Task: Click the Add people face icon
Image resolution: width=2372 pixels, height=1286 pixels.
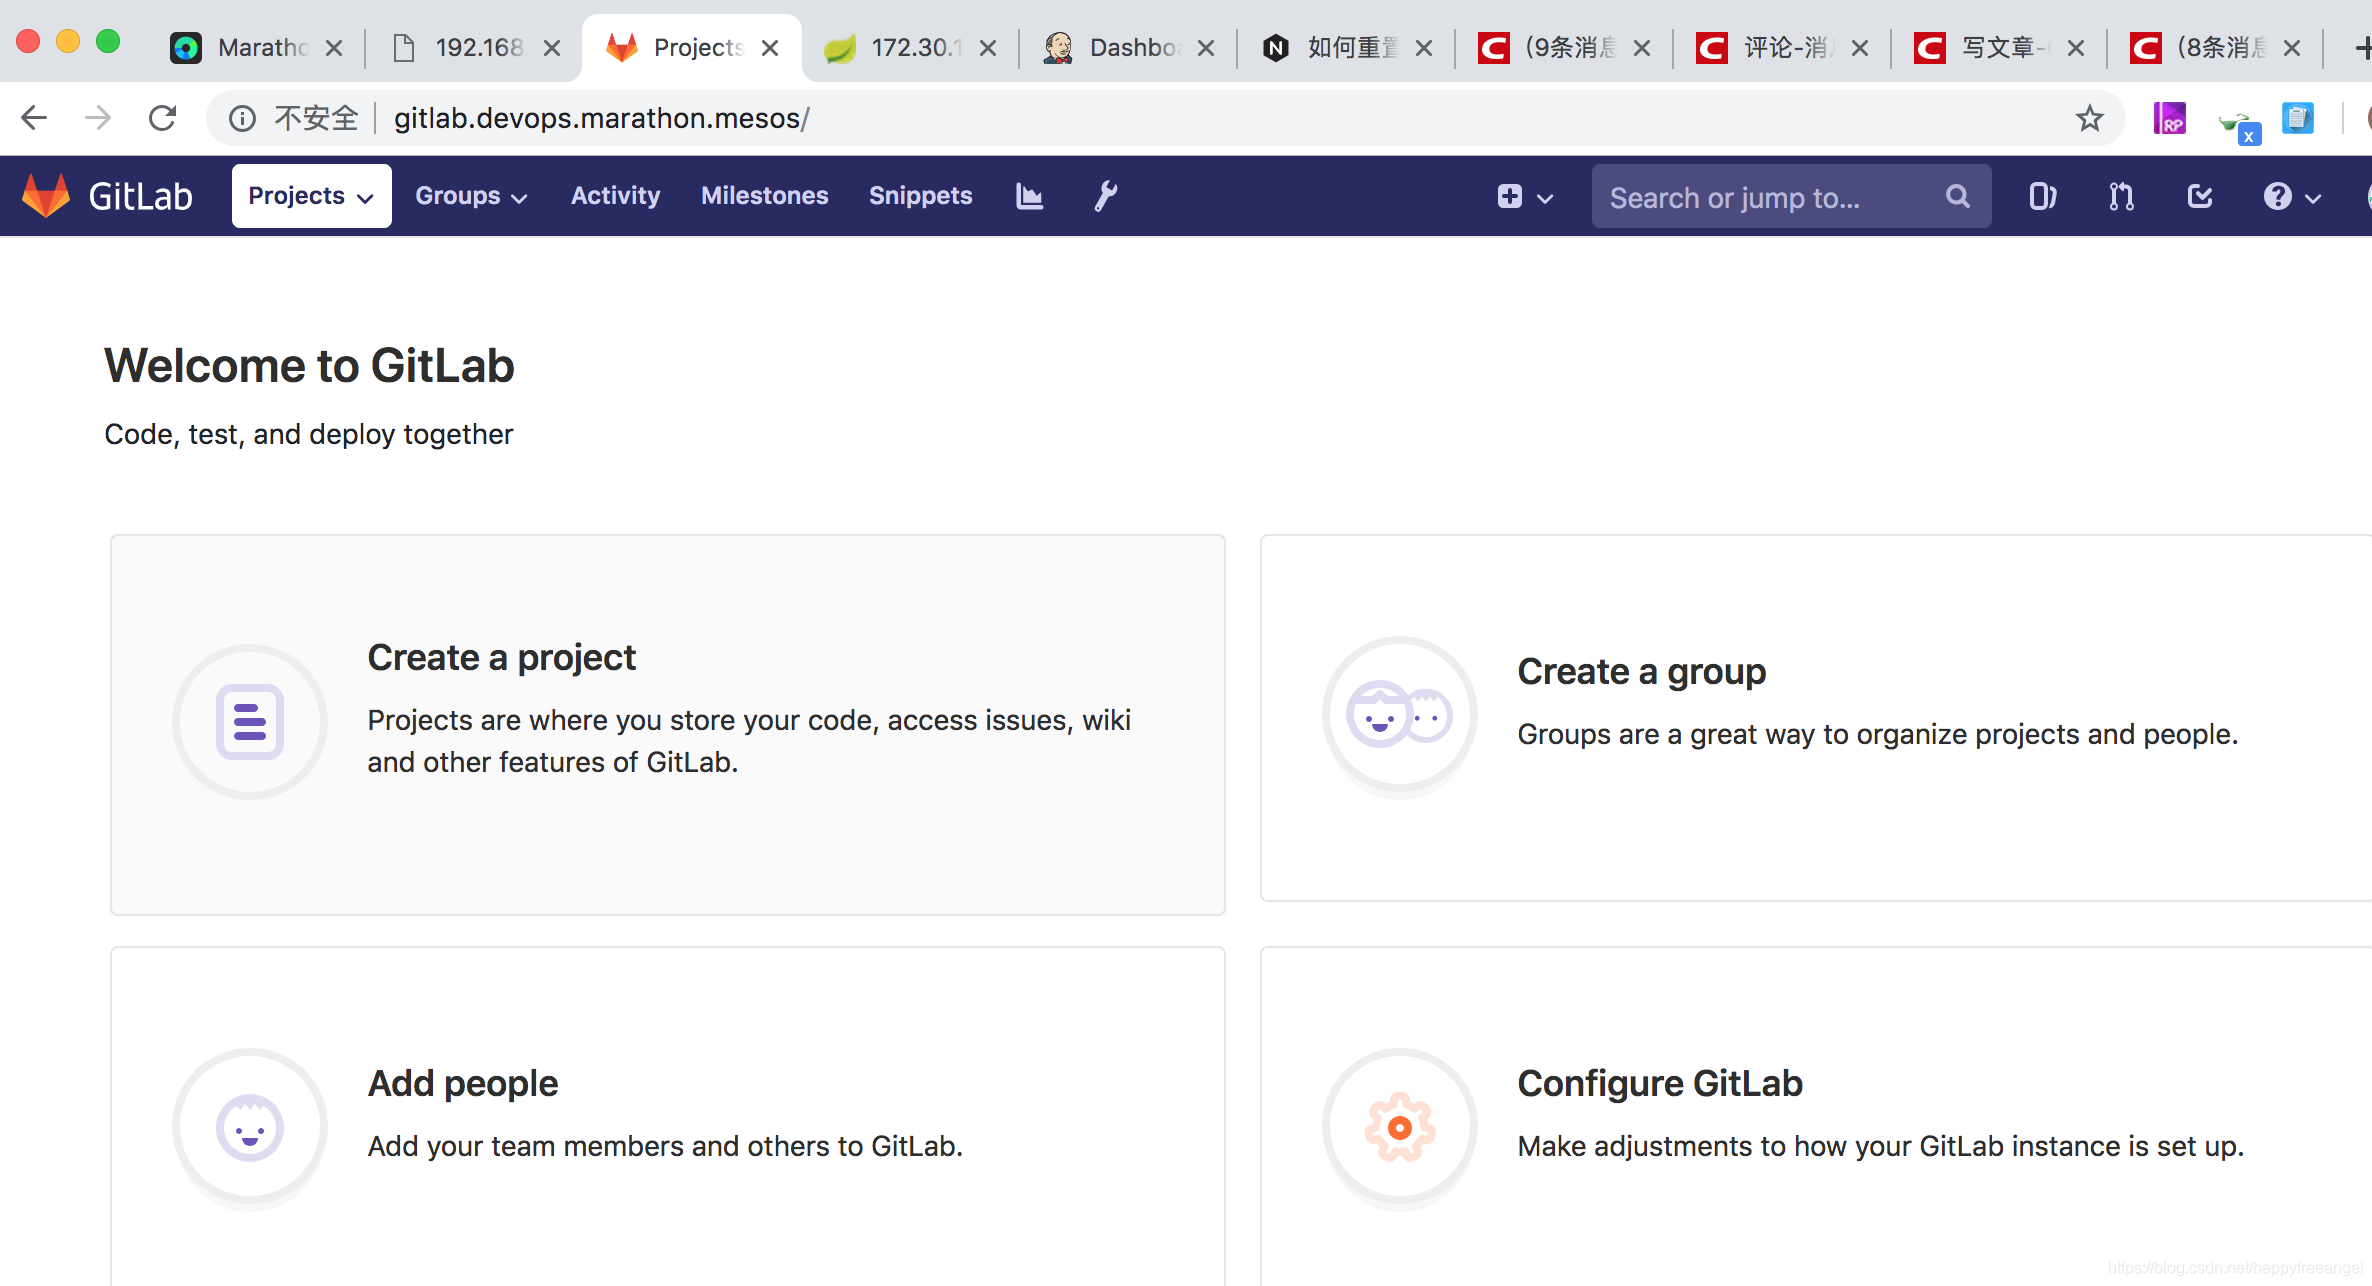Action: click(250, 1127)
